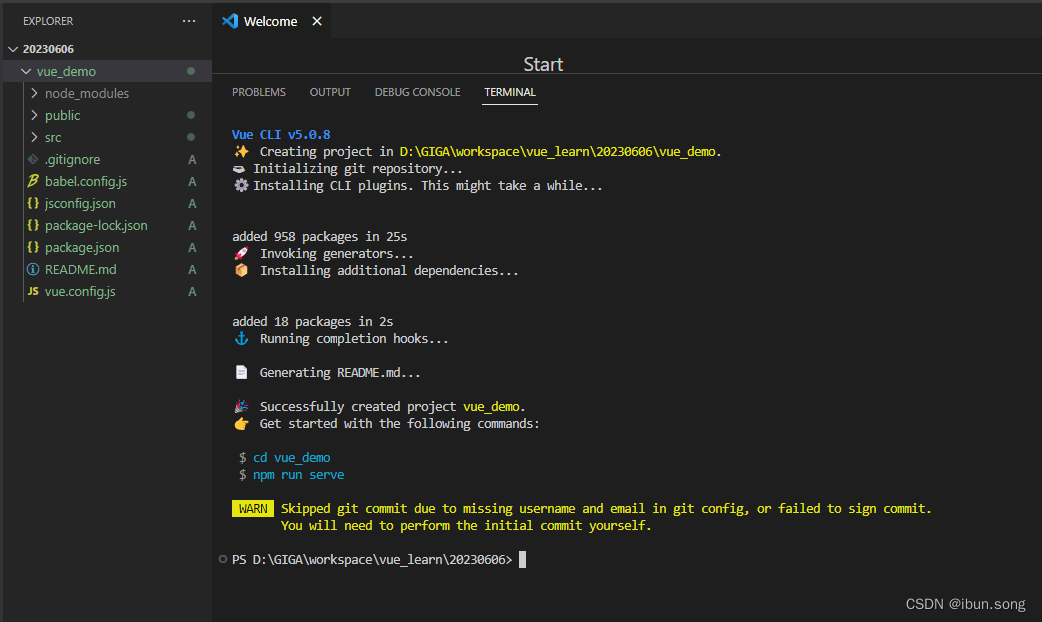This screenshot has width=1042, height=622.
Task: Open the .gitignore file
Action: (x=72, y=159)
